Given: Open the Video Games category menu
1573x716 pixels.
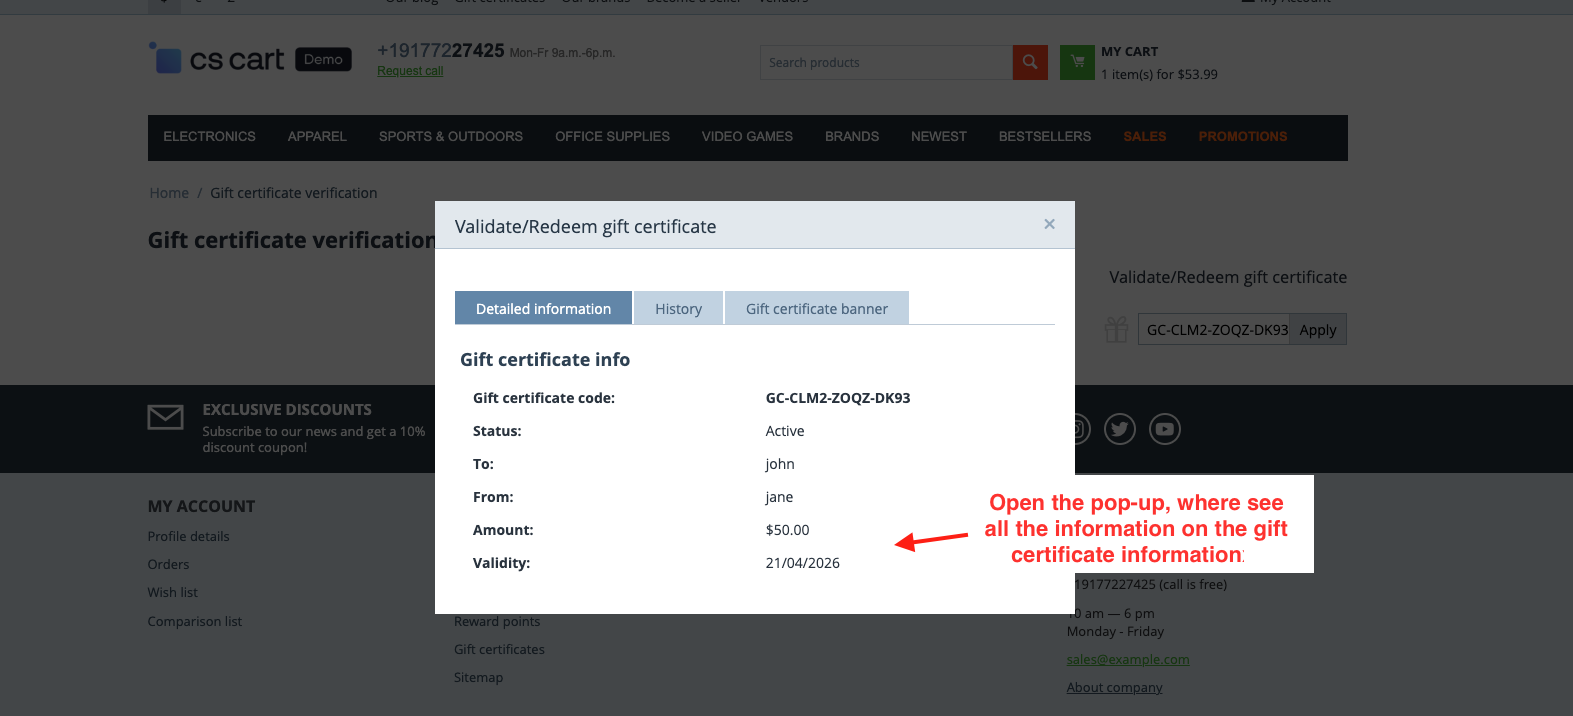Looking at the screenshot, I should coord(747,137).
